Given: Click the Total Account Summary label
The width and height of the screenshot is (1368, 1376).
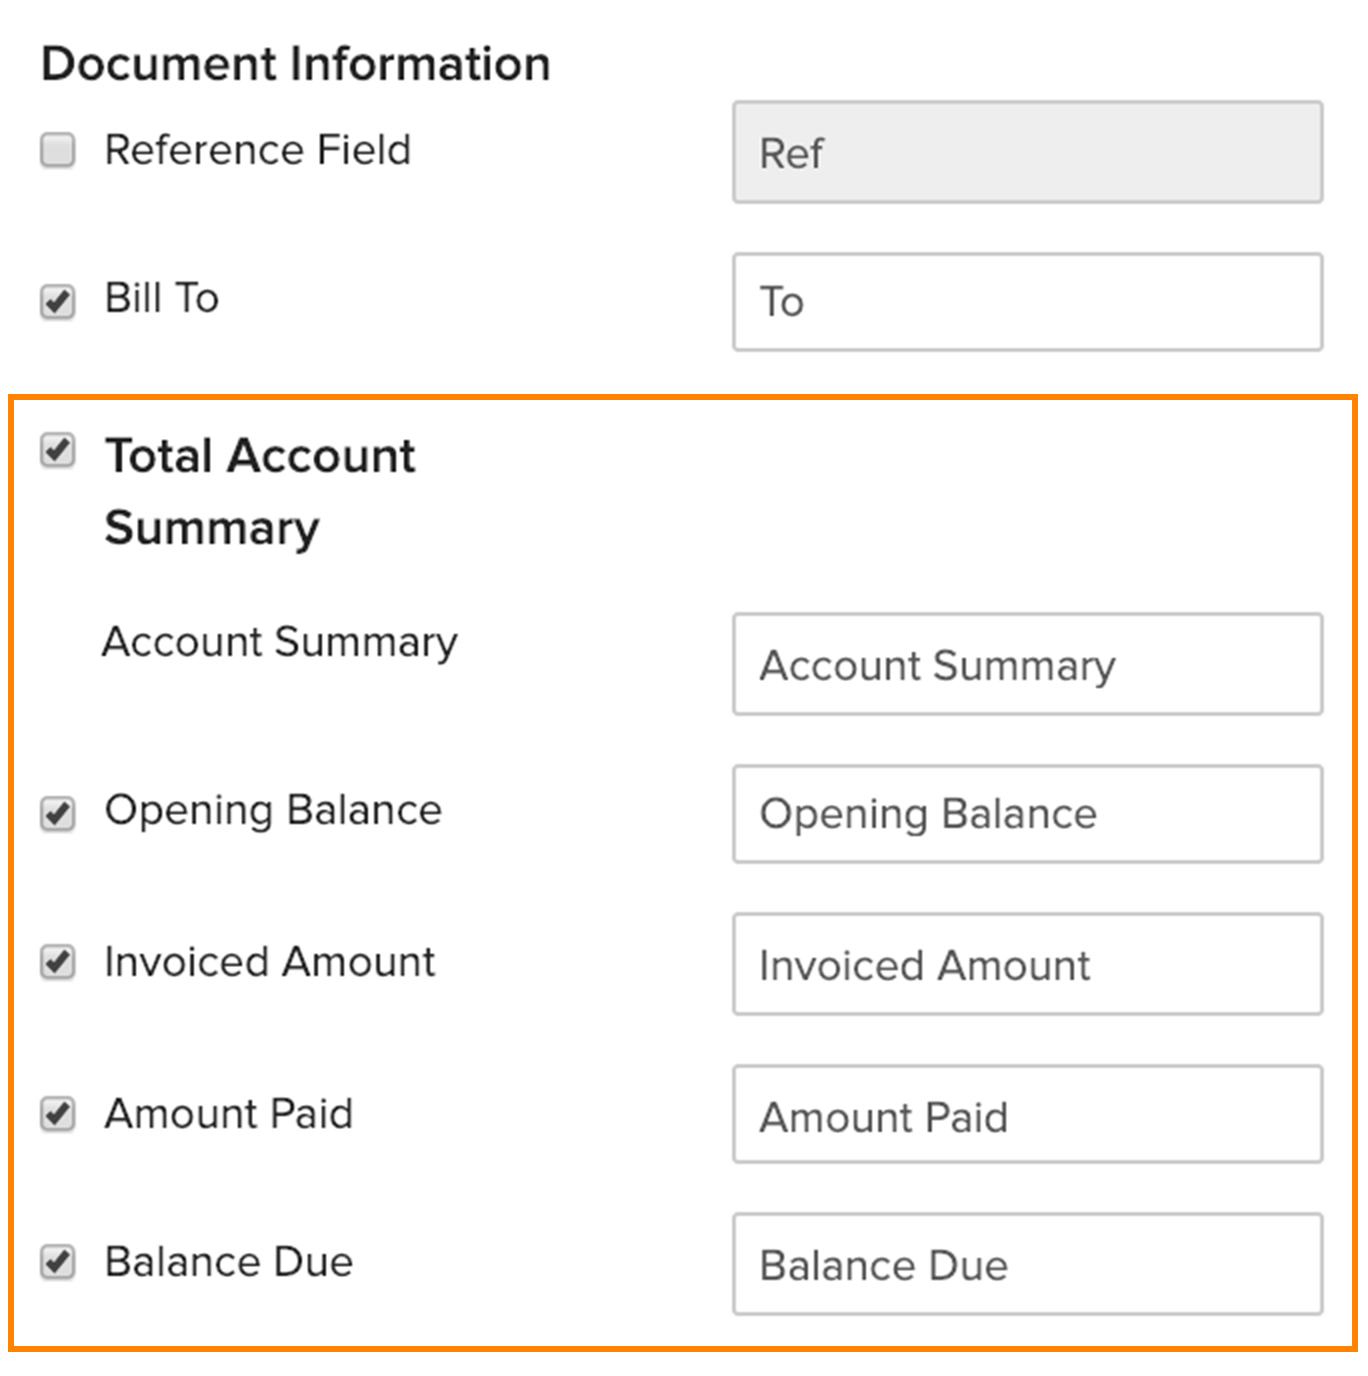Looking at the screenshot, I should pyautogui.click(x=260, y=490).
